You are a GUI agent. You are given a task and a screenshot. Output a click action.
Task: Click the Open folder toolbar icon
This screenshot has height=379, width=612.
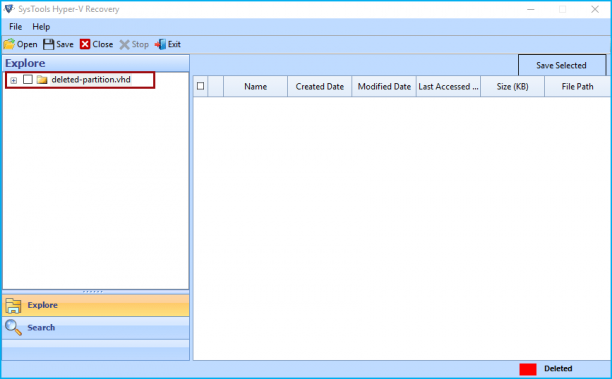click(x=9, y=44)
